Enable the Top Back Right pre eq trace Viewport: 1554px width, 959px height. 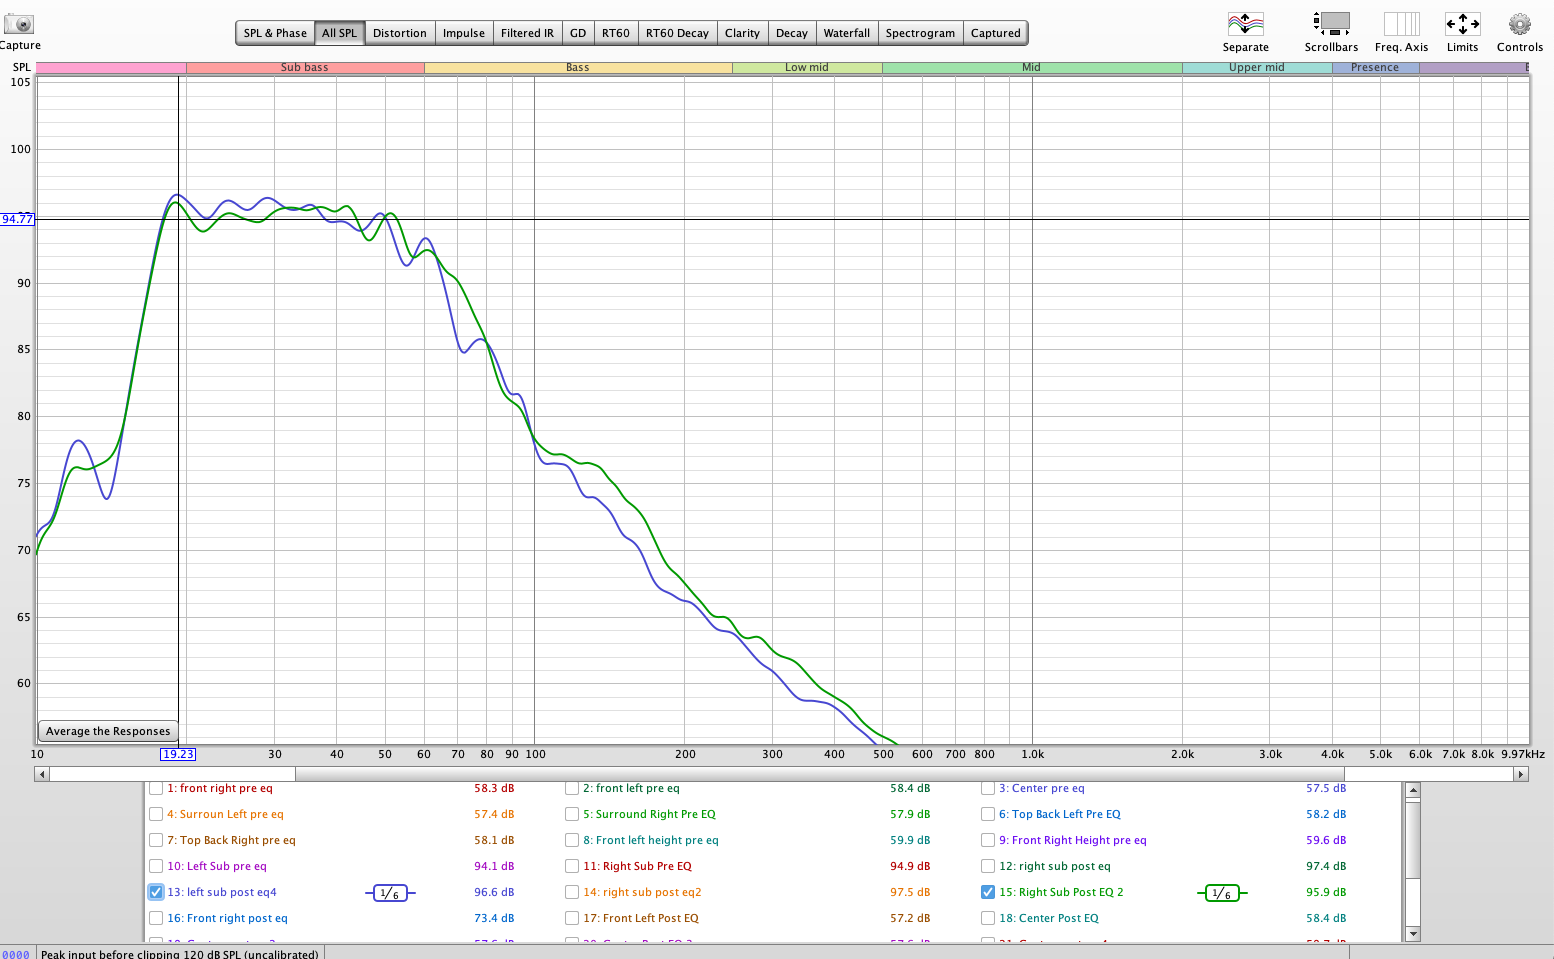[156, 840]
